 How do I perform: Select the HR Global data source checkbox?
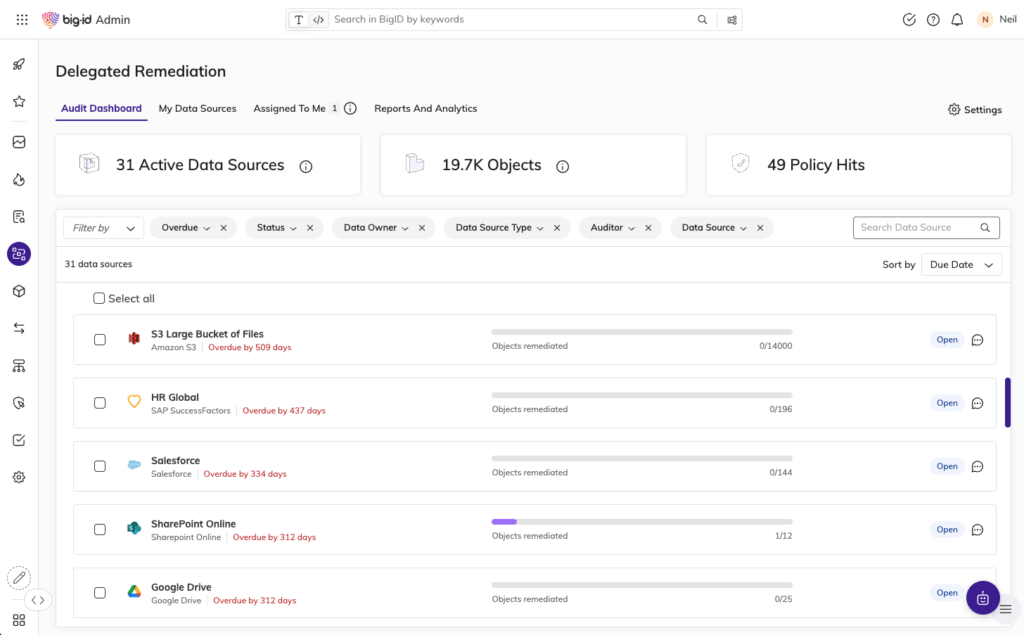[100, 403]
